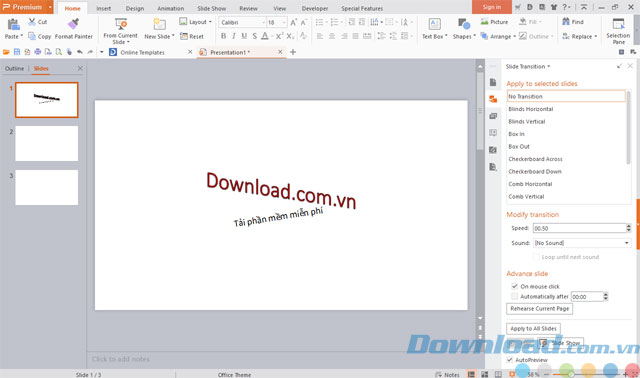This screenshot has width=640, height=378.
Task: Activate the Format Painter brush
Action: click(x=73, y=24)
